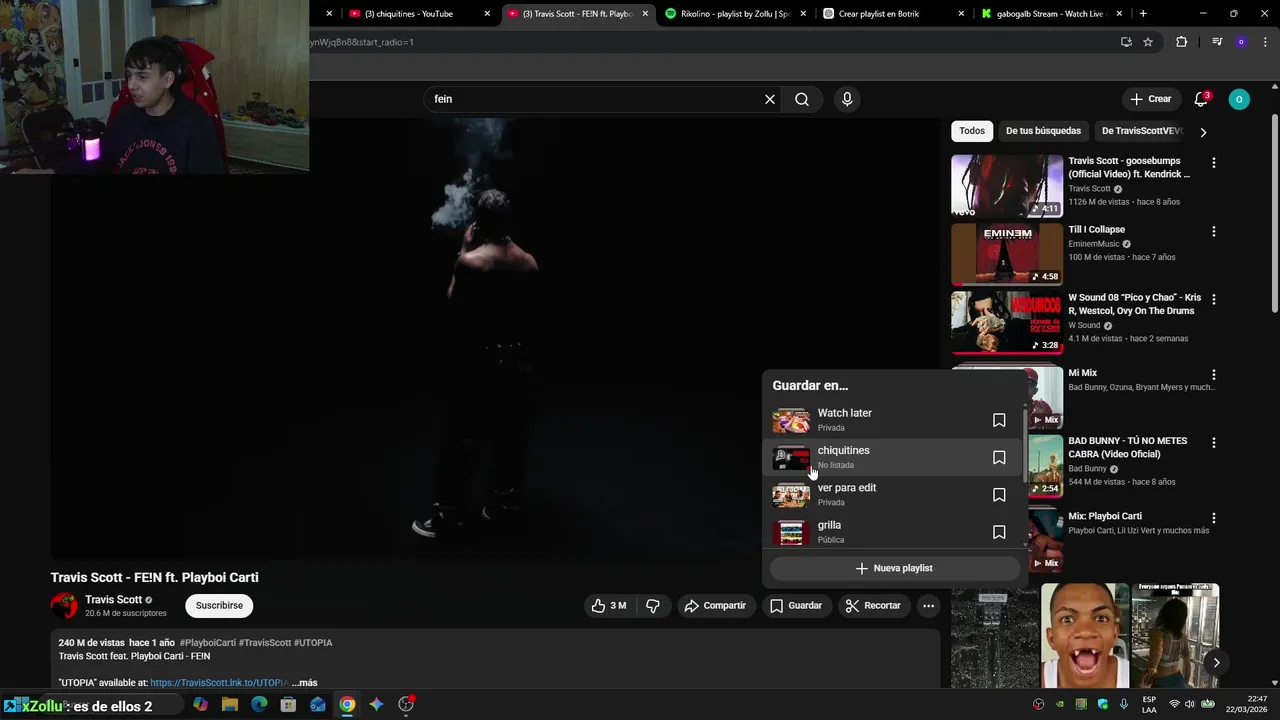The image size is (1280, 720).
Task: Select the De TravisScottVEVO chip
Action: point(1142,131)
